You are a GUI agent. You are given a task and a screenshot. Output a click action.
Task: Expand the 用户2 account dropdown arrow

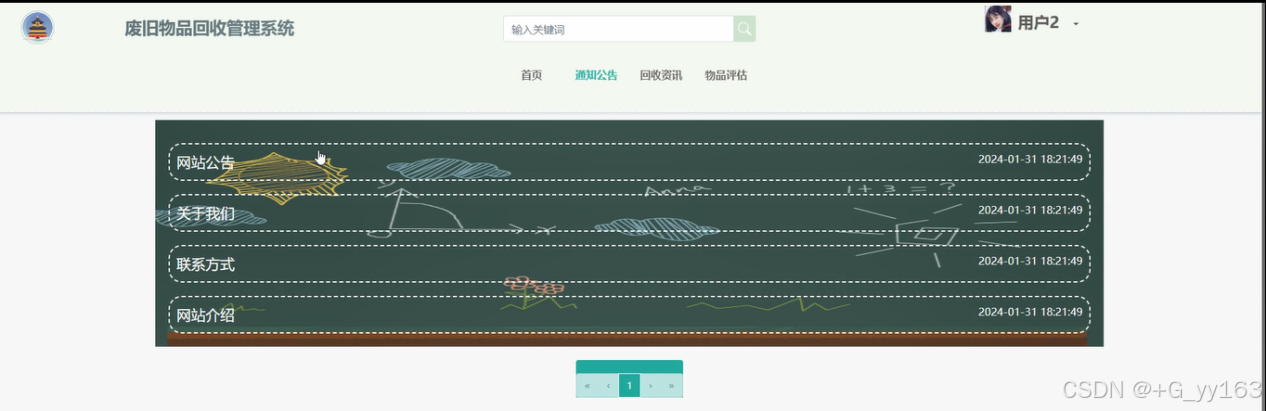pos(1076,24)
